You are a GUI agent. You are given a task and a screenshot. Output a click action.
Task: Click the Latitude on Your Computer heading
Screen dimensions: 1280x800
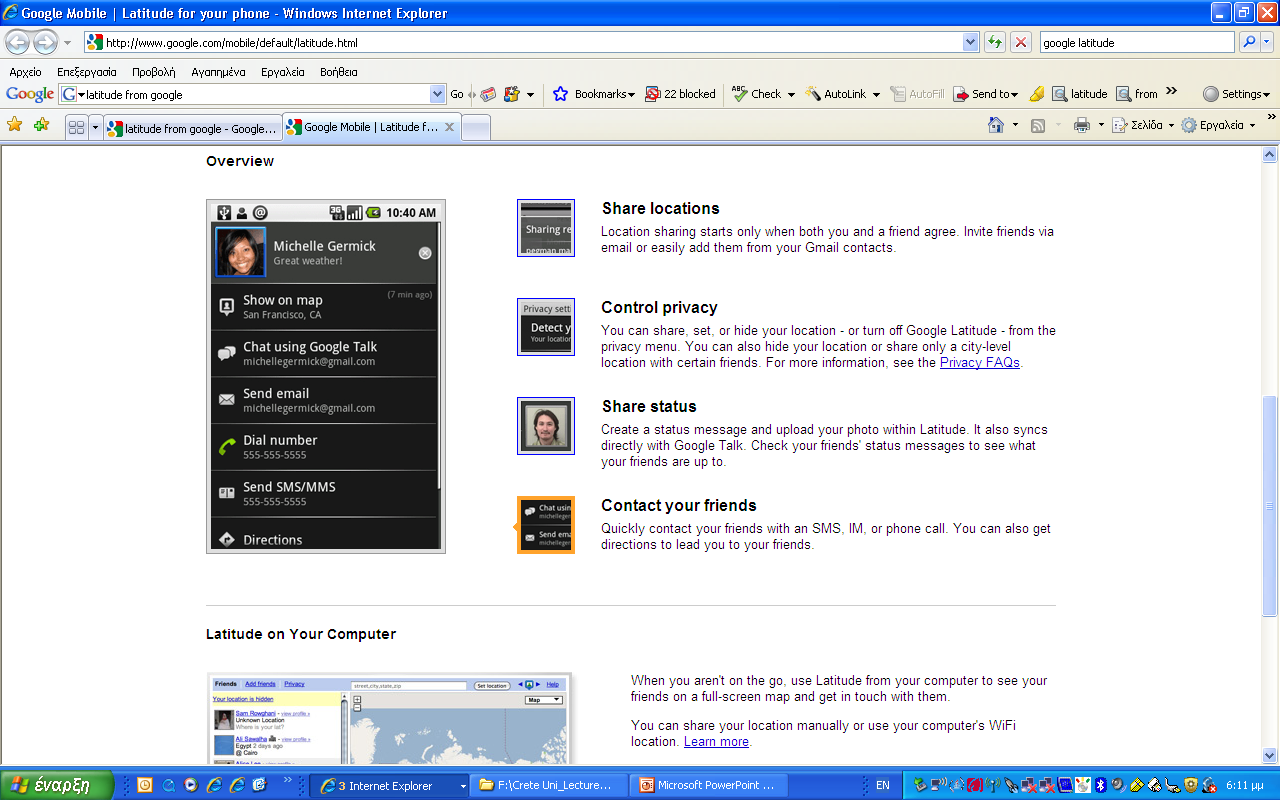click(x=301, y=634)
